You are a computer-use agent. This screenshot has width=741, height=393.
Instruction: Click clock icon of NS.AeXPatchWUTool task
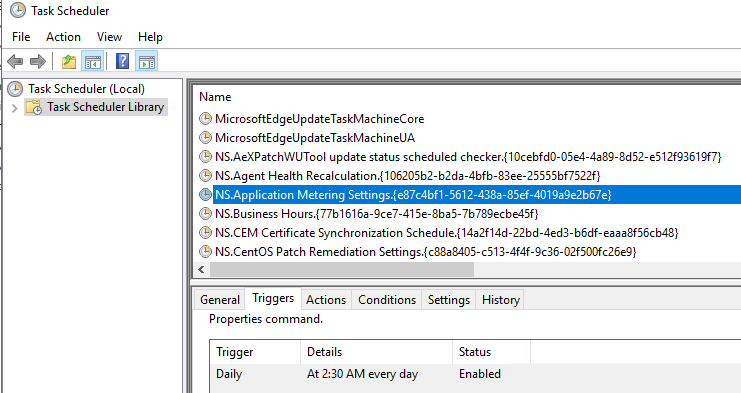205,156
